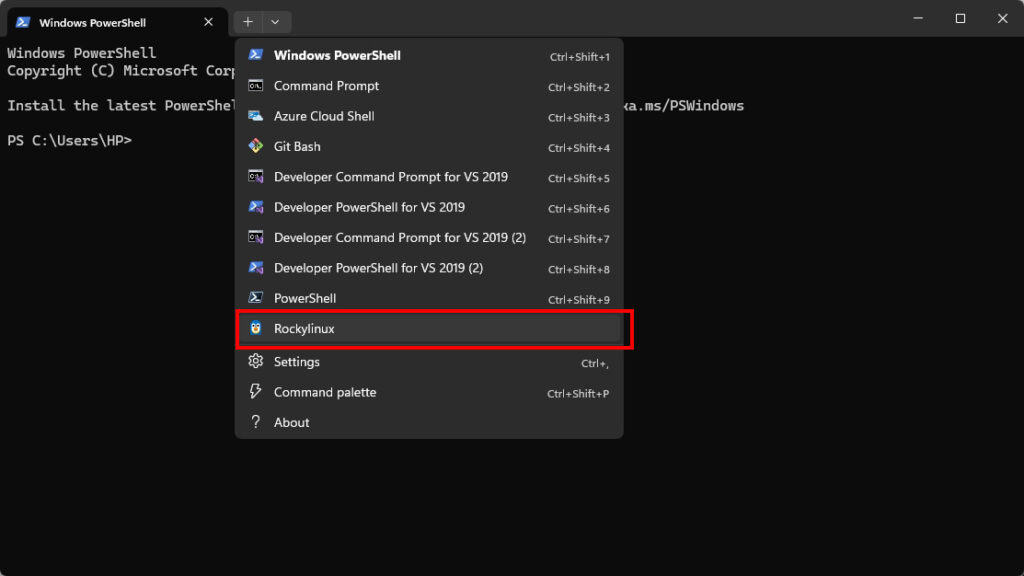1024x576 pixels.
Task: Click the Ctrl+Shift+5 shortcut text
Action: 579,178
